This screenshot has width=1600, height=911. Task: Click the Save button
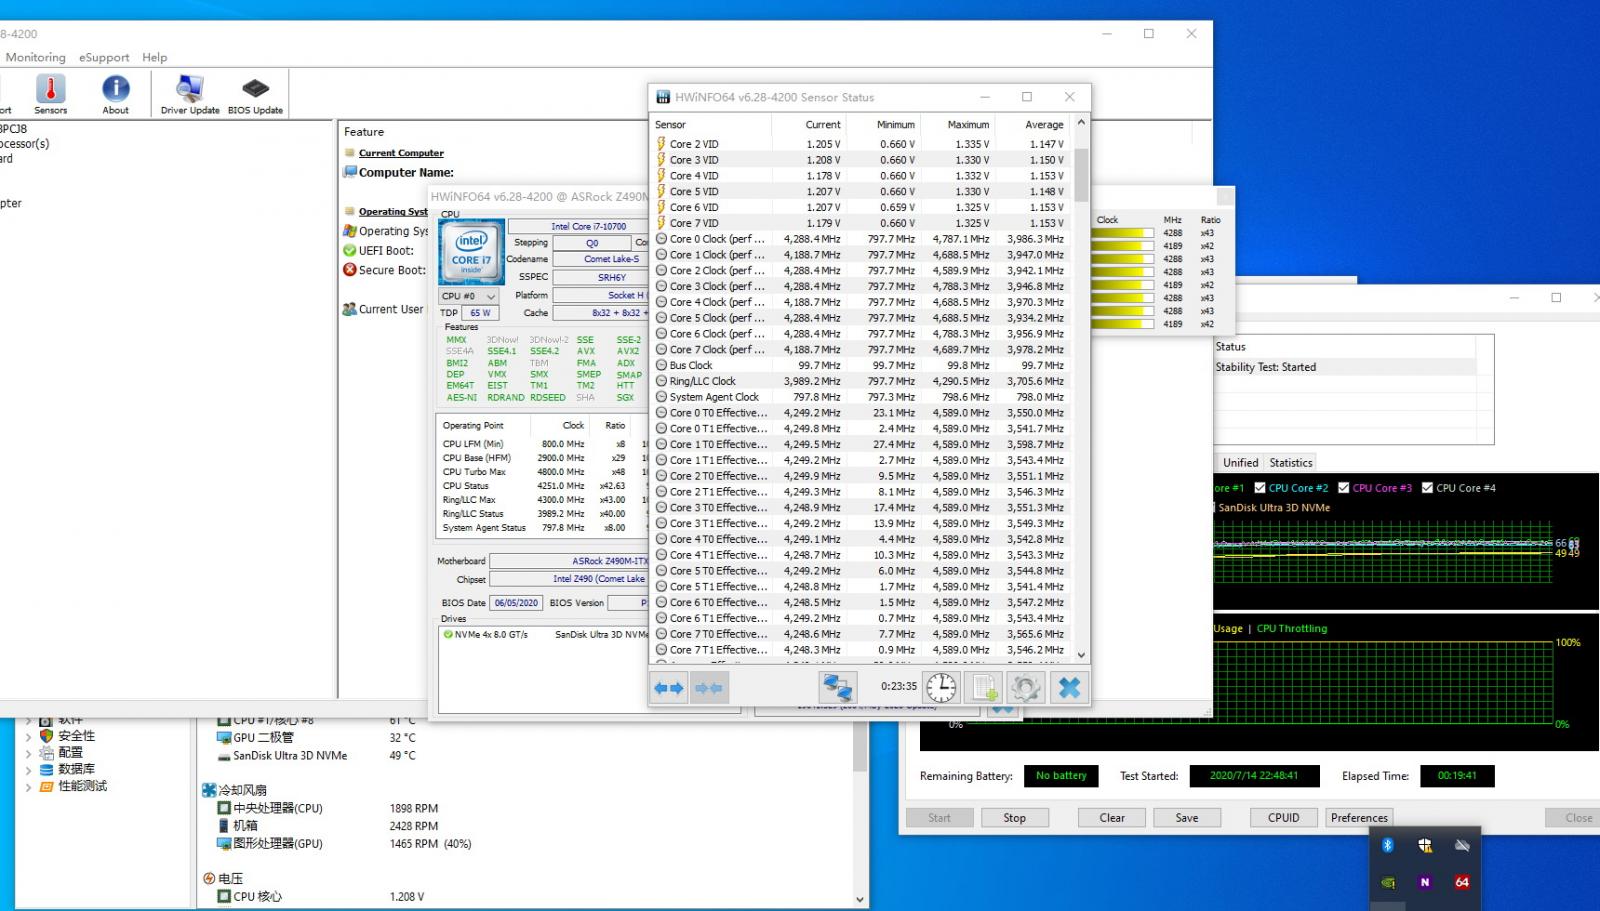pyautogui.click(x=1187, y=818)
